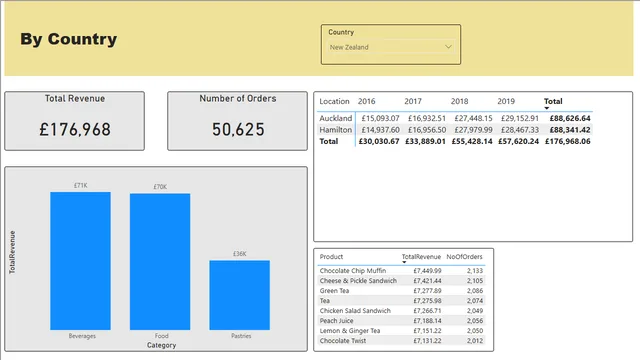This screenshot has width=640, height=360.
Task: Click the 2018 column header
Action: pos(459,101)
